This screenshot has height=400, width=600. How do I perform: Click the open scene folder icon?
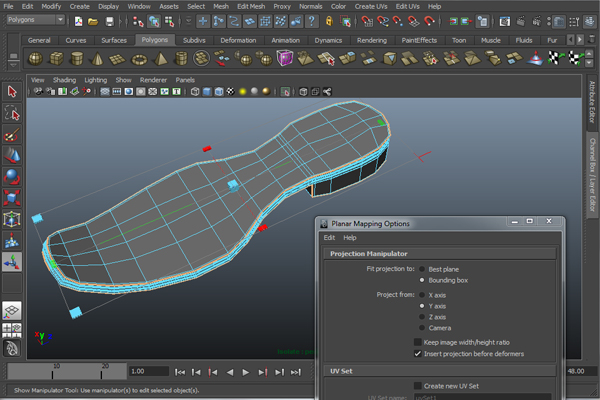click(x=93, y=21)
